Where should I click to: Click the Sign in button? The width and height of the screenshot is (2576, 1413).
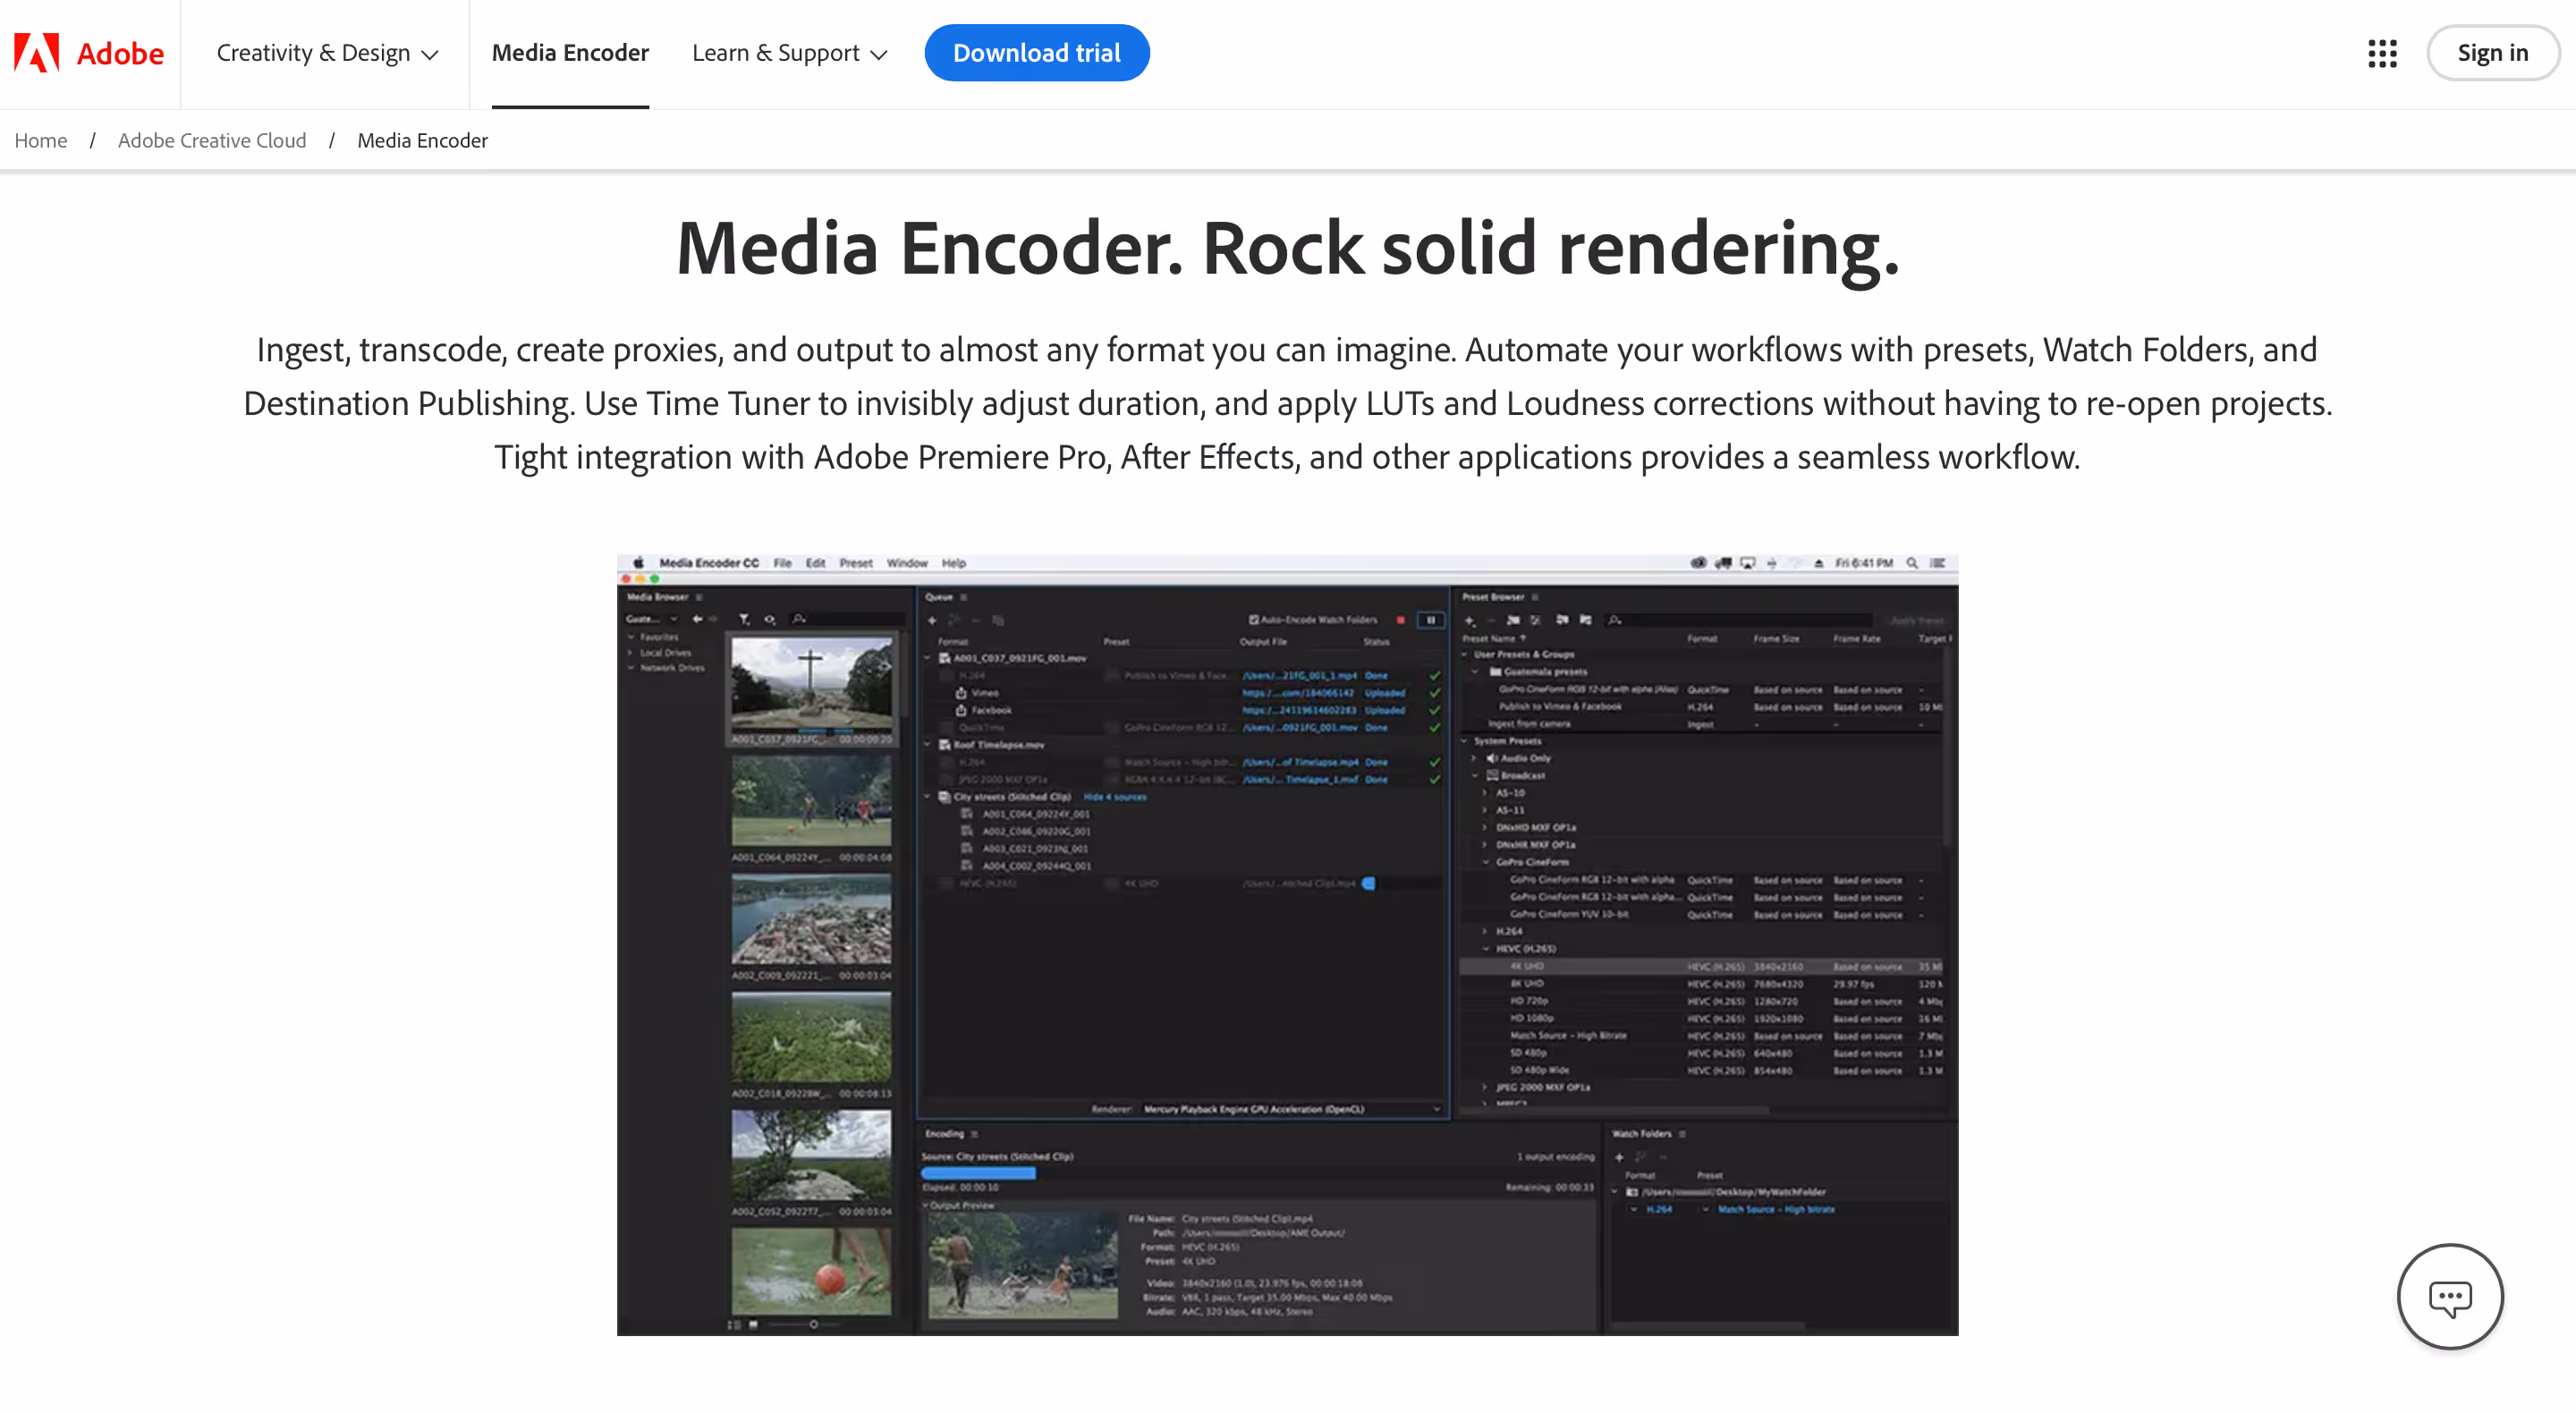click(x=2493, y=53)
